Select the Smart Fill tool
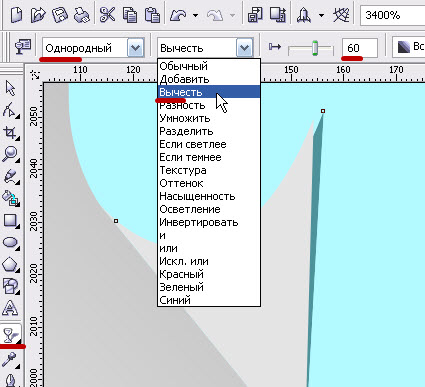425x387 pixels. [11, 198]
